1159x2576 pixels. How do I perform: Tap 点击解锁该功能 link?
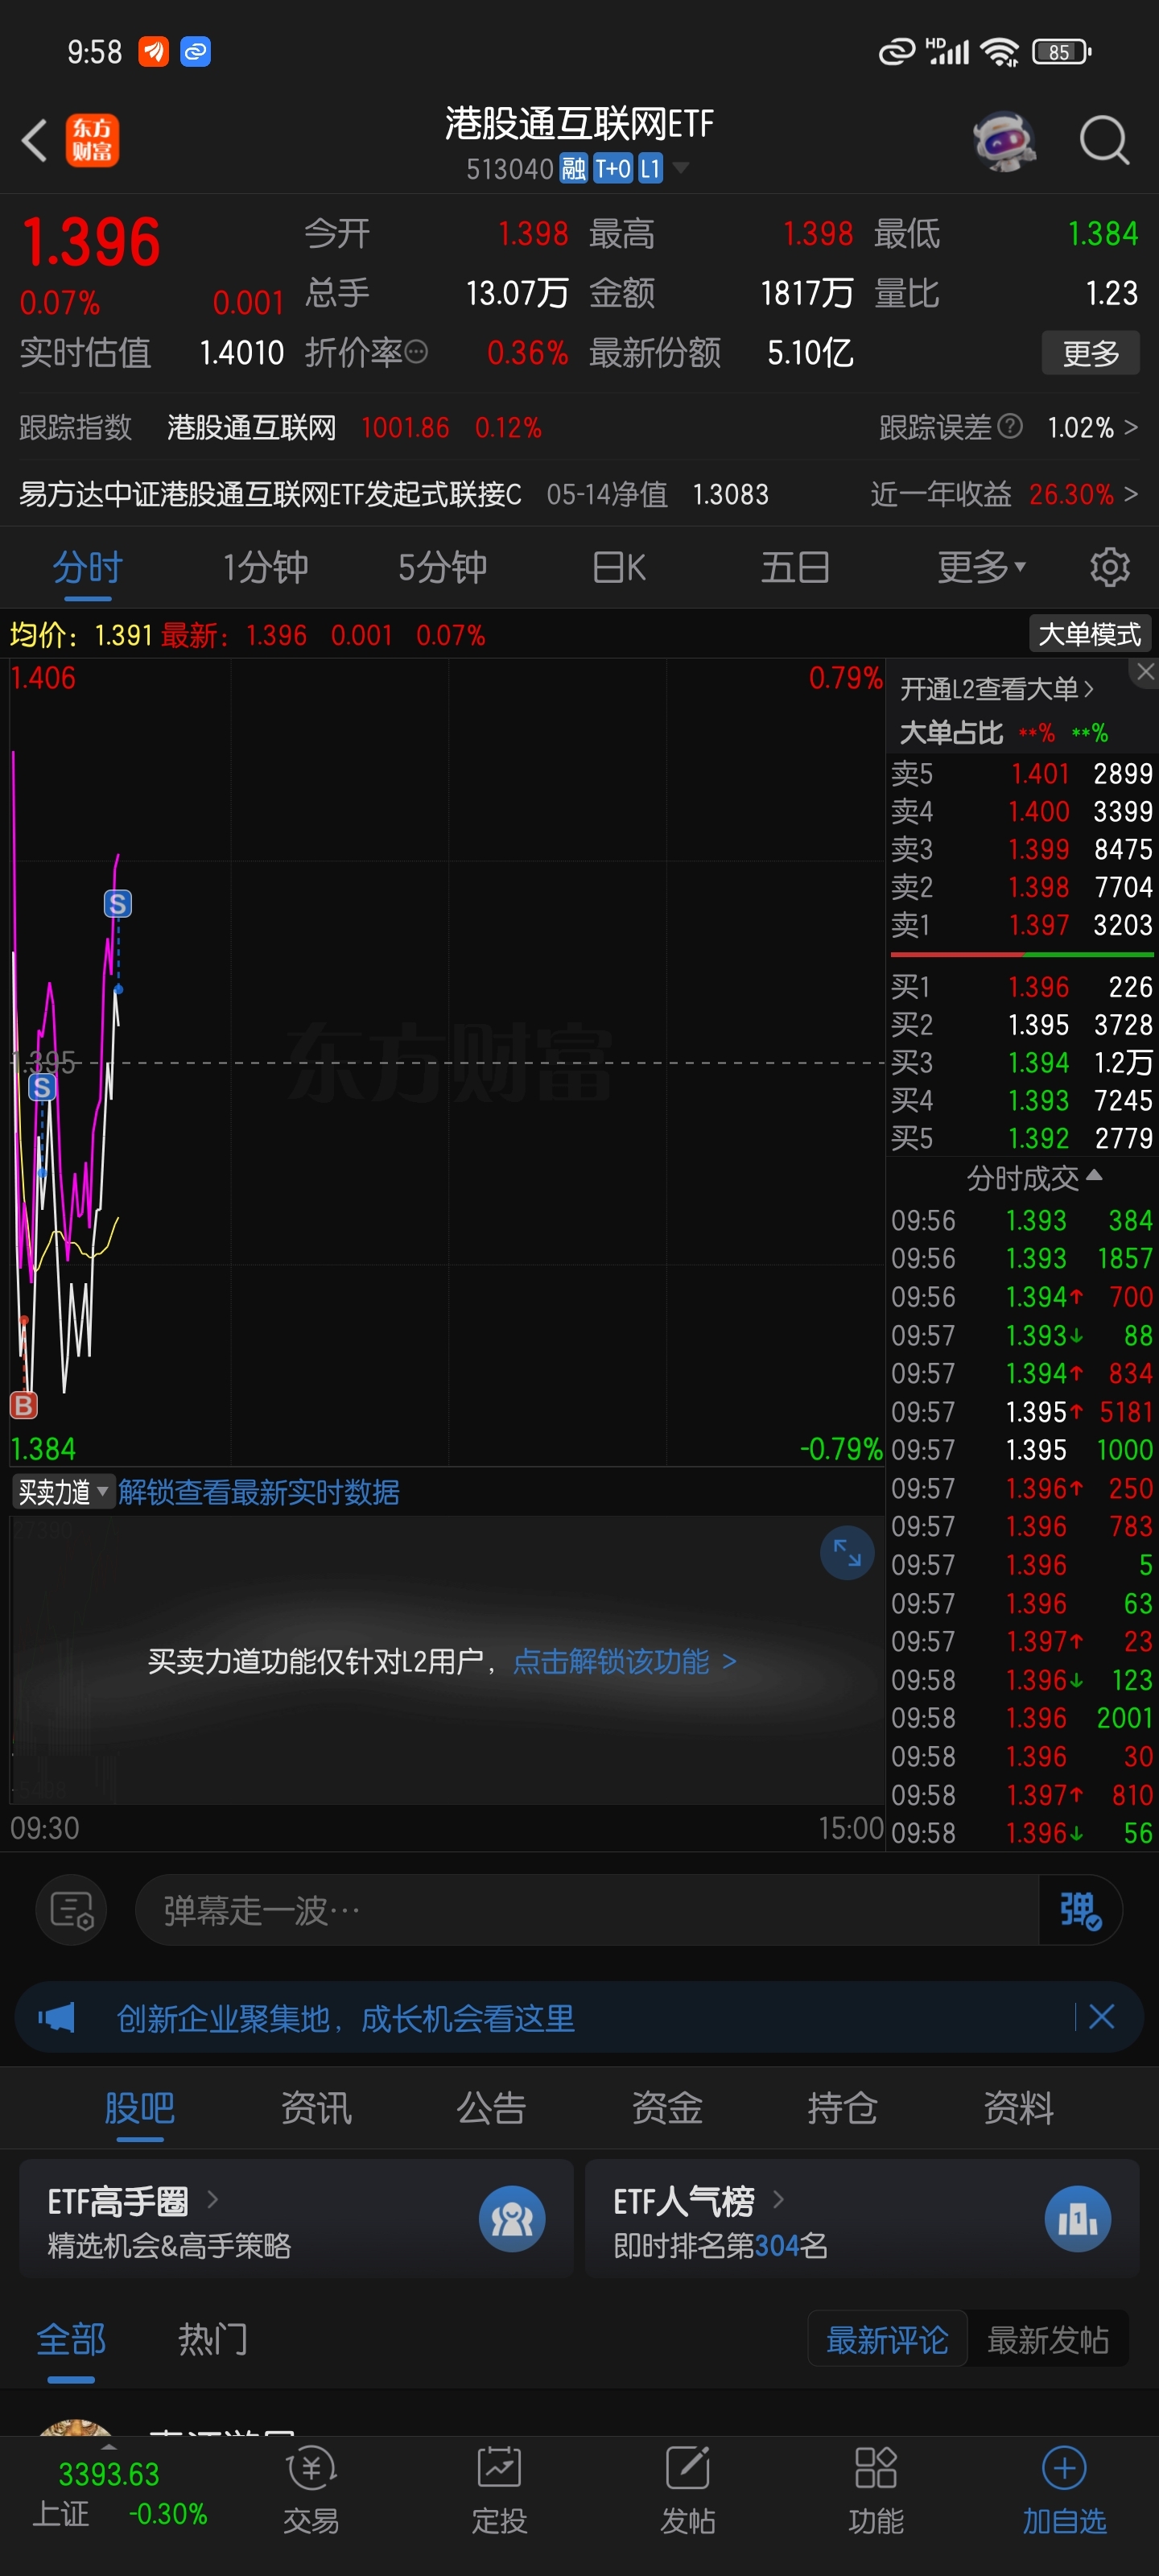(x=625, y=1661)
